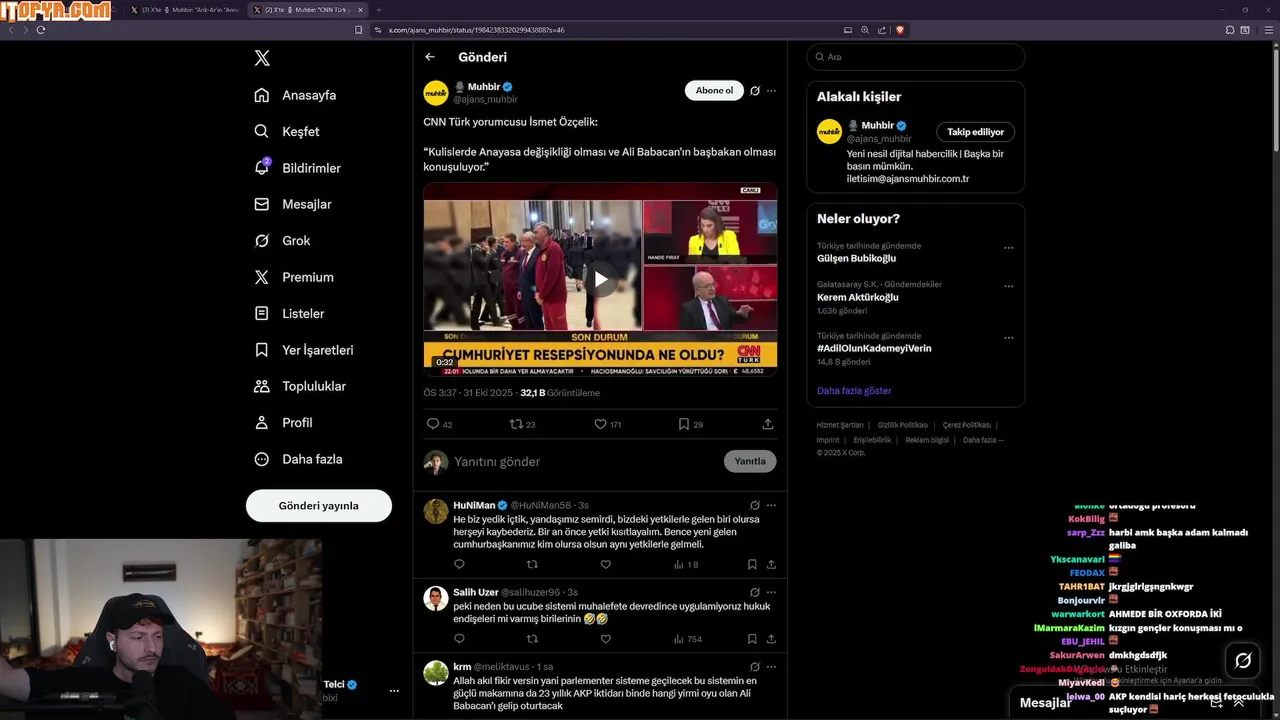Like HuNiMan's reply
This screenshot has height=720, width=1280.
pyautogui.click(x=605, y=565)
